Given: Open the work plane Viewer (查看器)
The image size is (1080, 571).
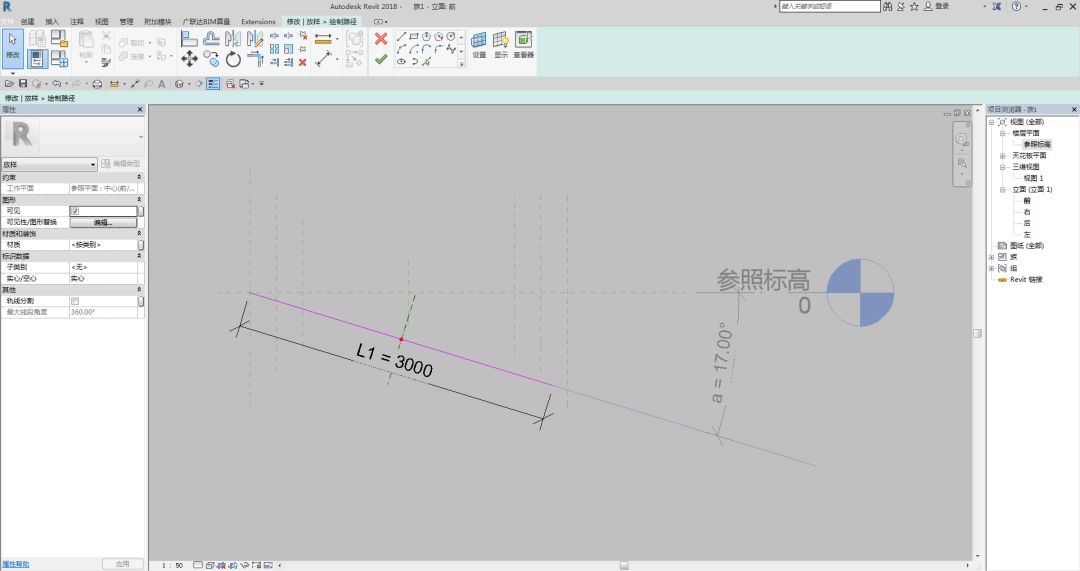Looking at the screenshot, I should (523, 45).
